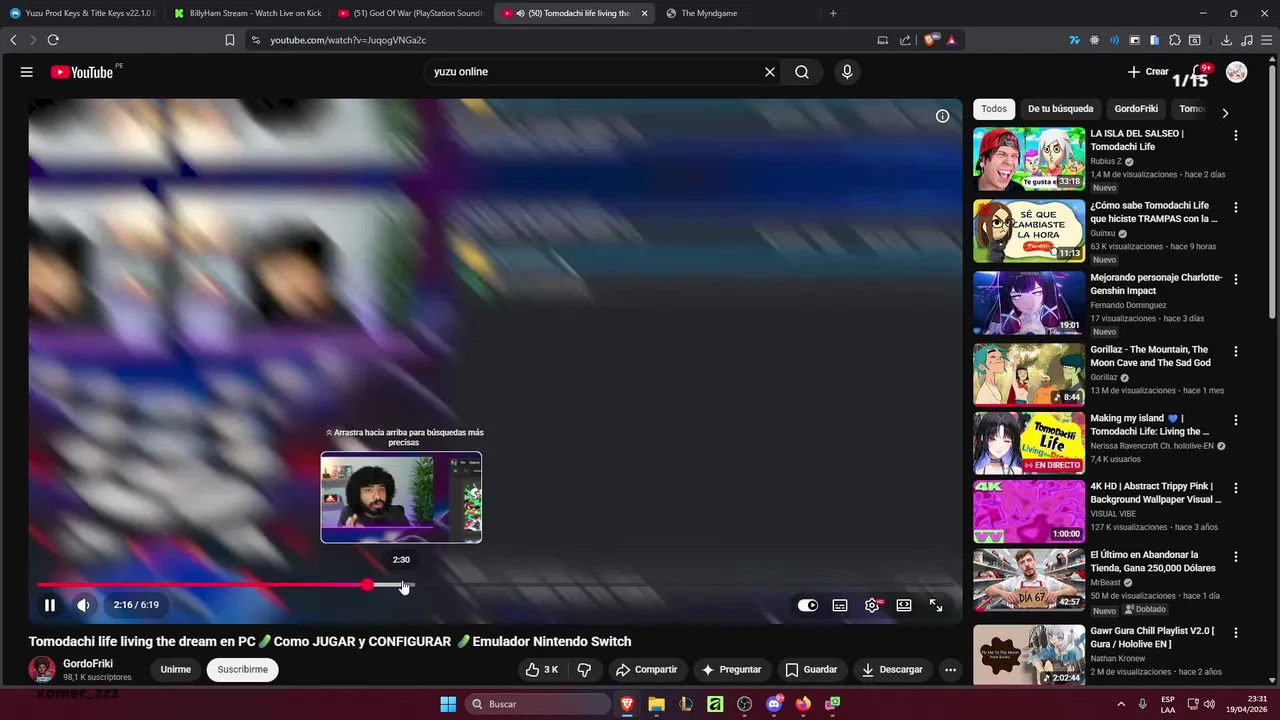Toggle the autoplay switch in player
This screenshot has width=1280, height=720.
[x=808, y=605]
